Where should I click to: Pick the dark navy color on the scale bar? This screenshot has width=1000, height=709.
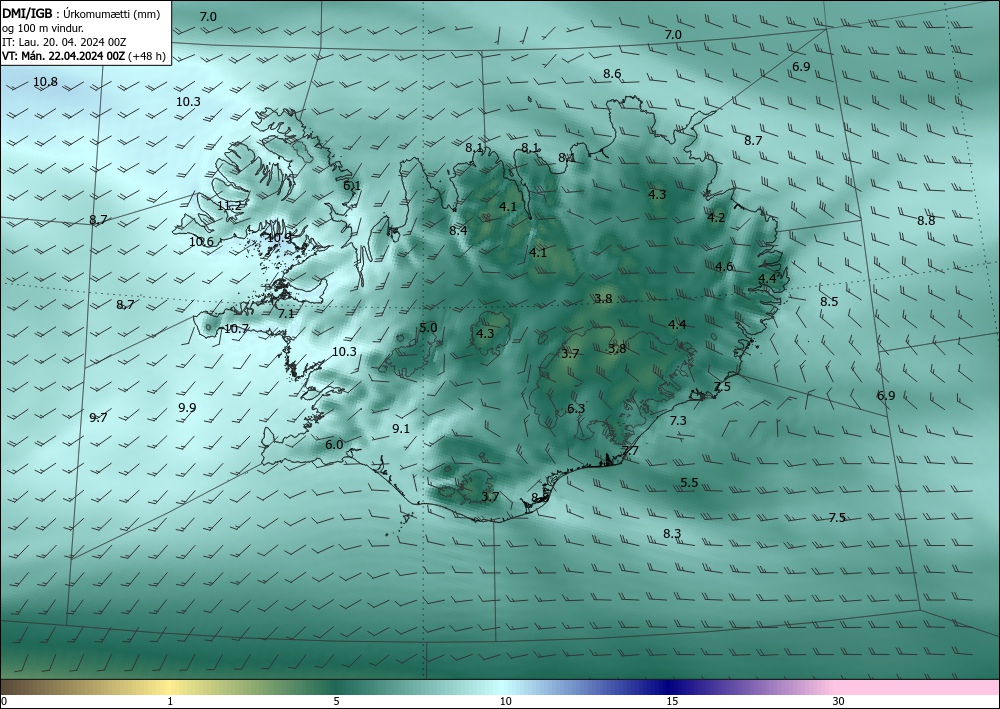tap(668, 687)
